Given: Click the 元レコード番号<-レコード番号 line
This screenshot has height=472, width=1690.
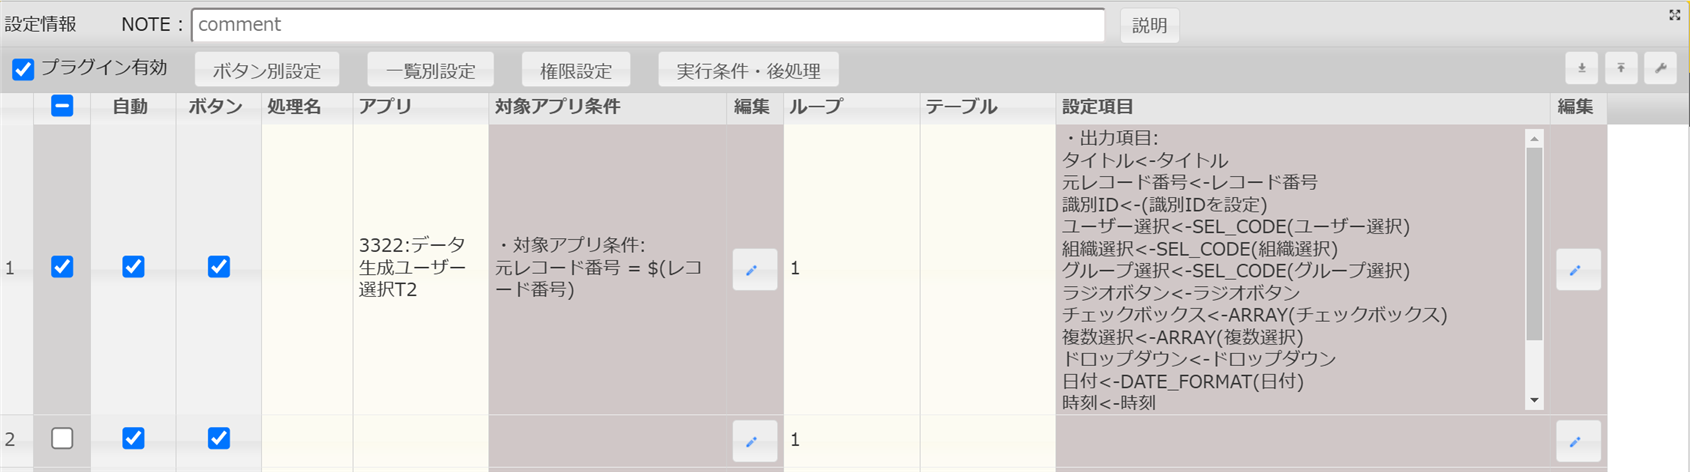Looking at the screenshot, I should [1190, 182].
